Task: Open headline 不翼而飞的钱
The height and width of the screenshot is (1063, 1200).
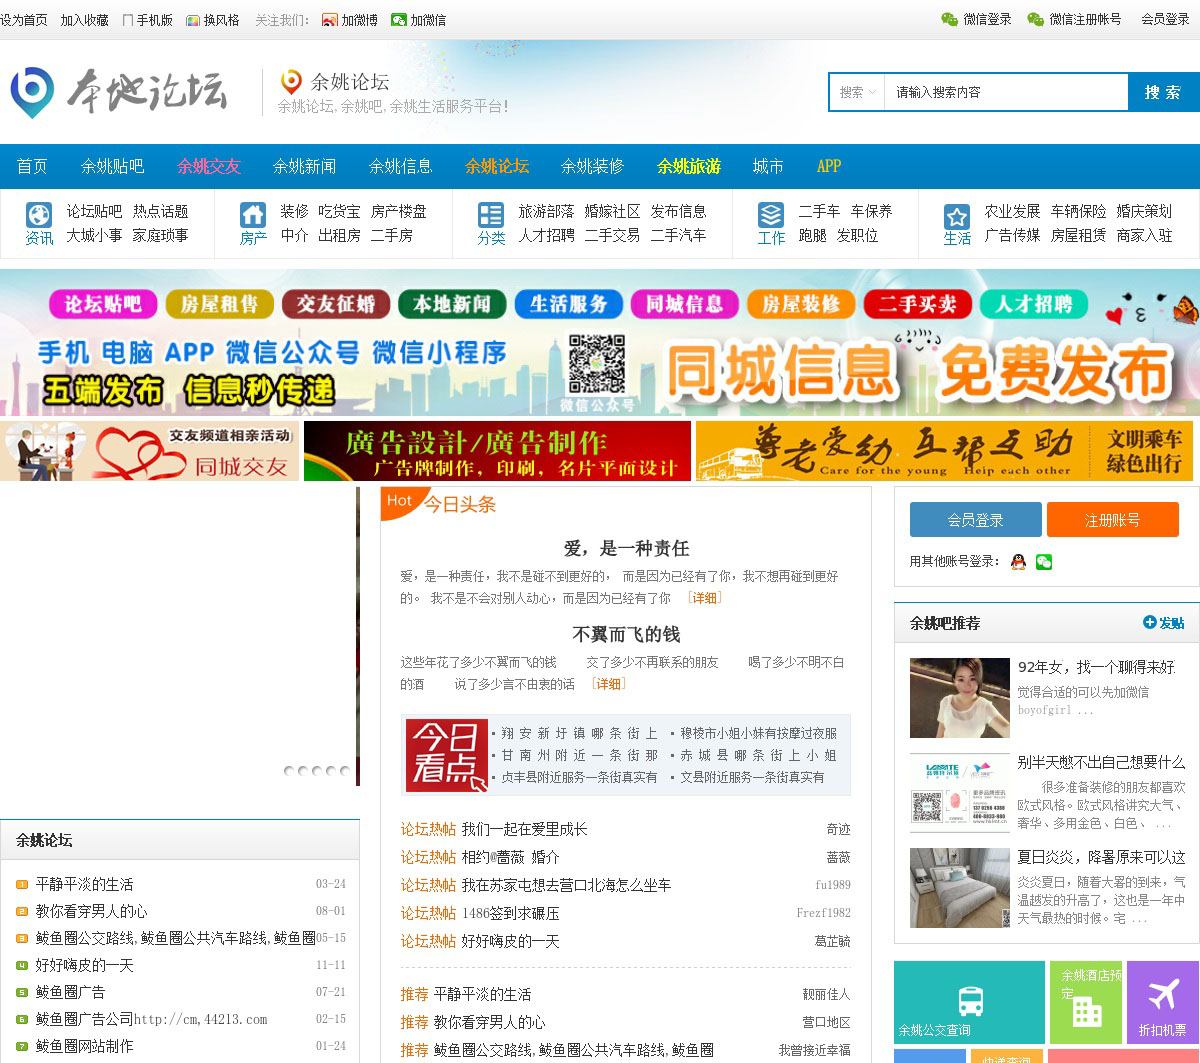Action: click(626, 634)
